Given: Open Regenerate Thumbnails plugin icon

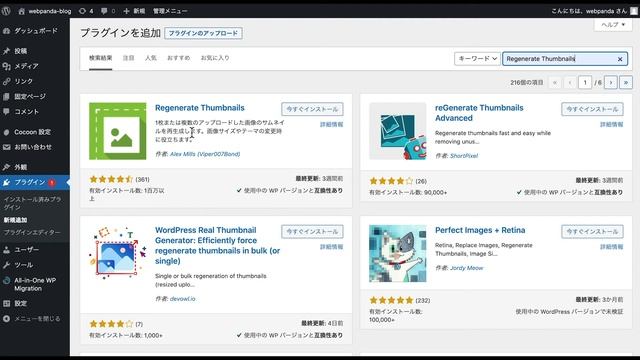Looking at the screenshot, I should click(118, 131).
